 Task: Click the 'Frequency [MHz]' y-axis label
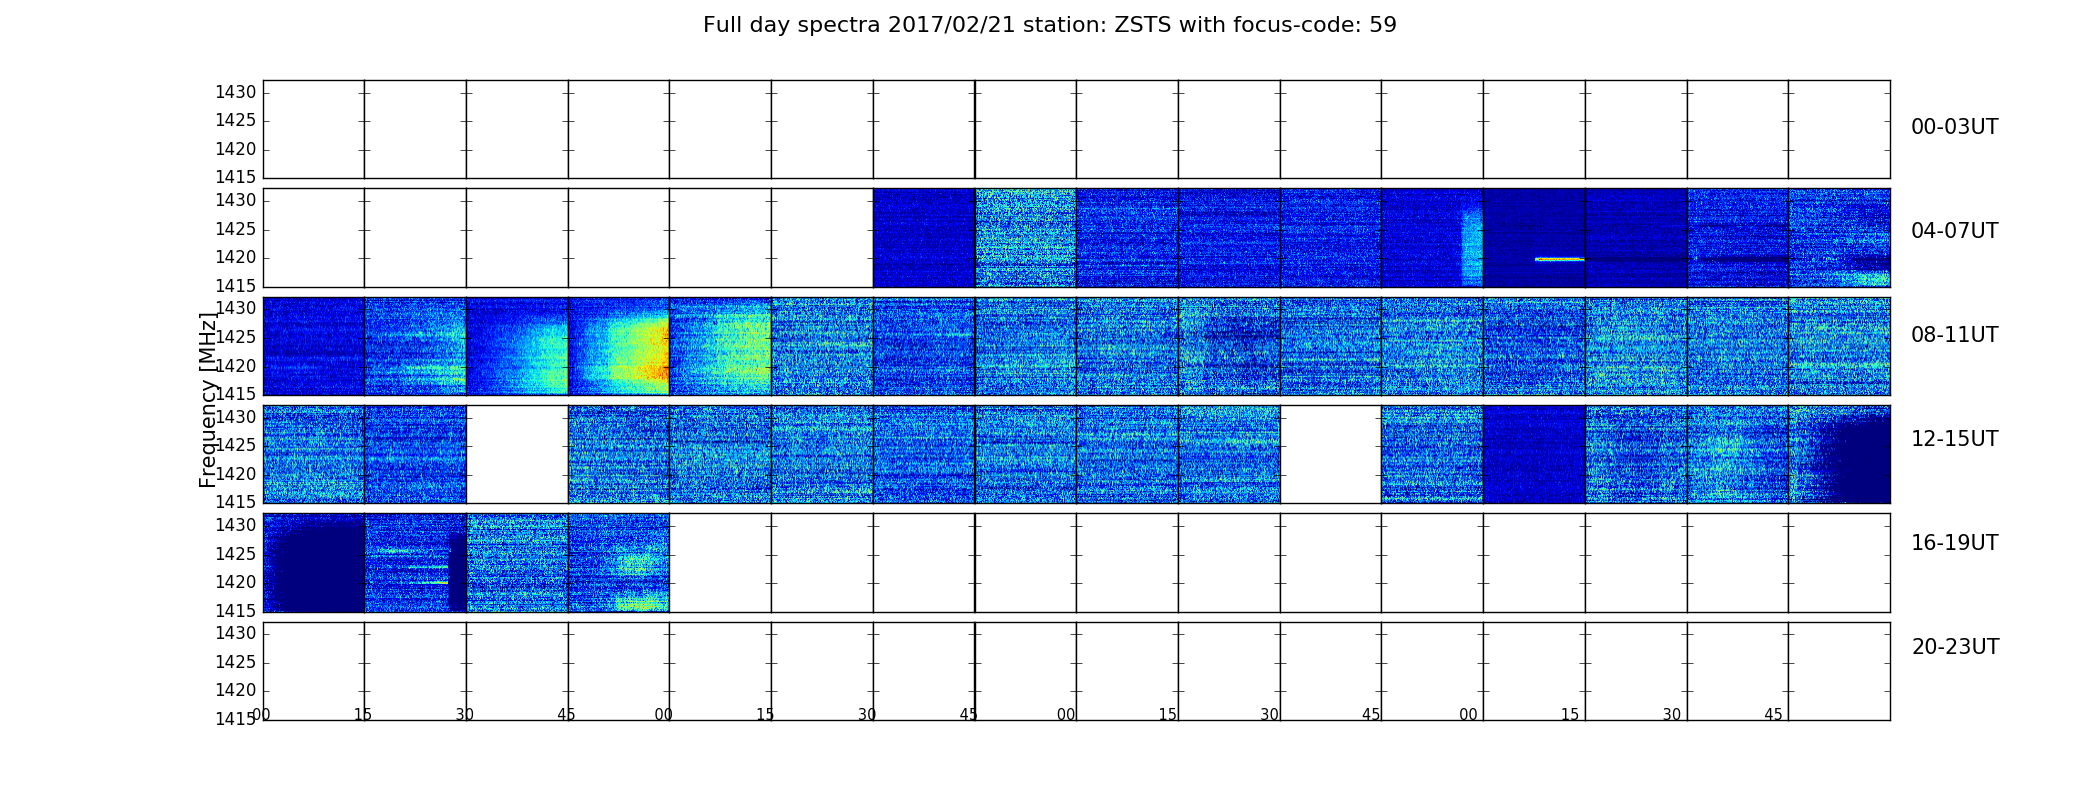point(208,400)
